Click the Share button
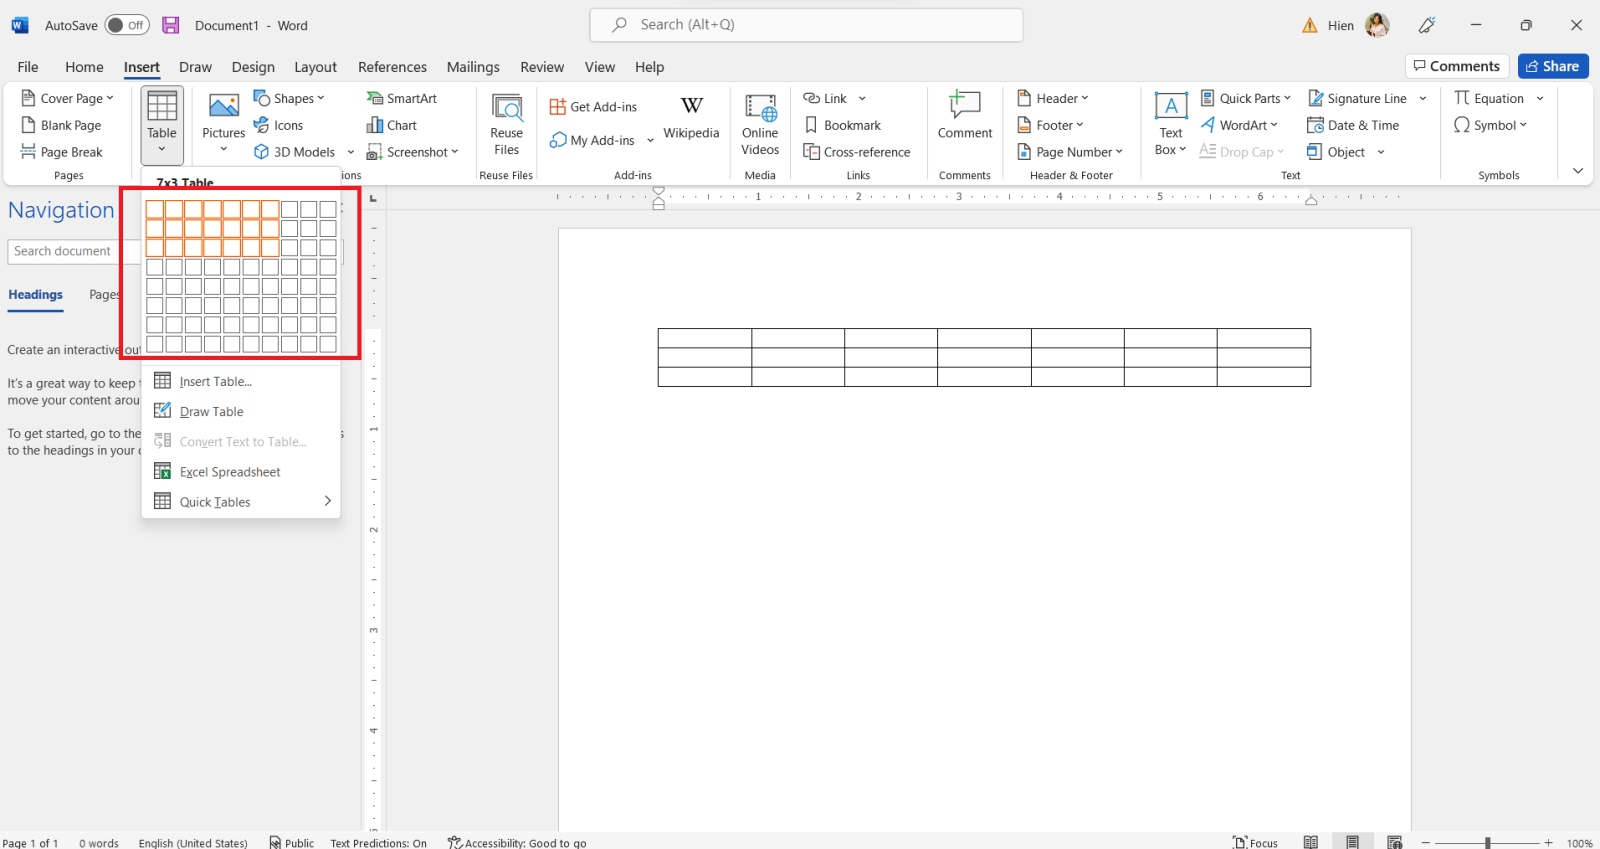This screenshot has width=1600, height=849. click(x=1552, y=66)
